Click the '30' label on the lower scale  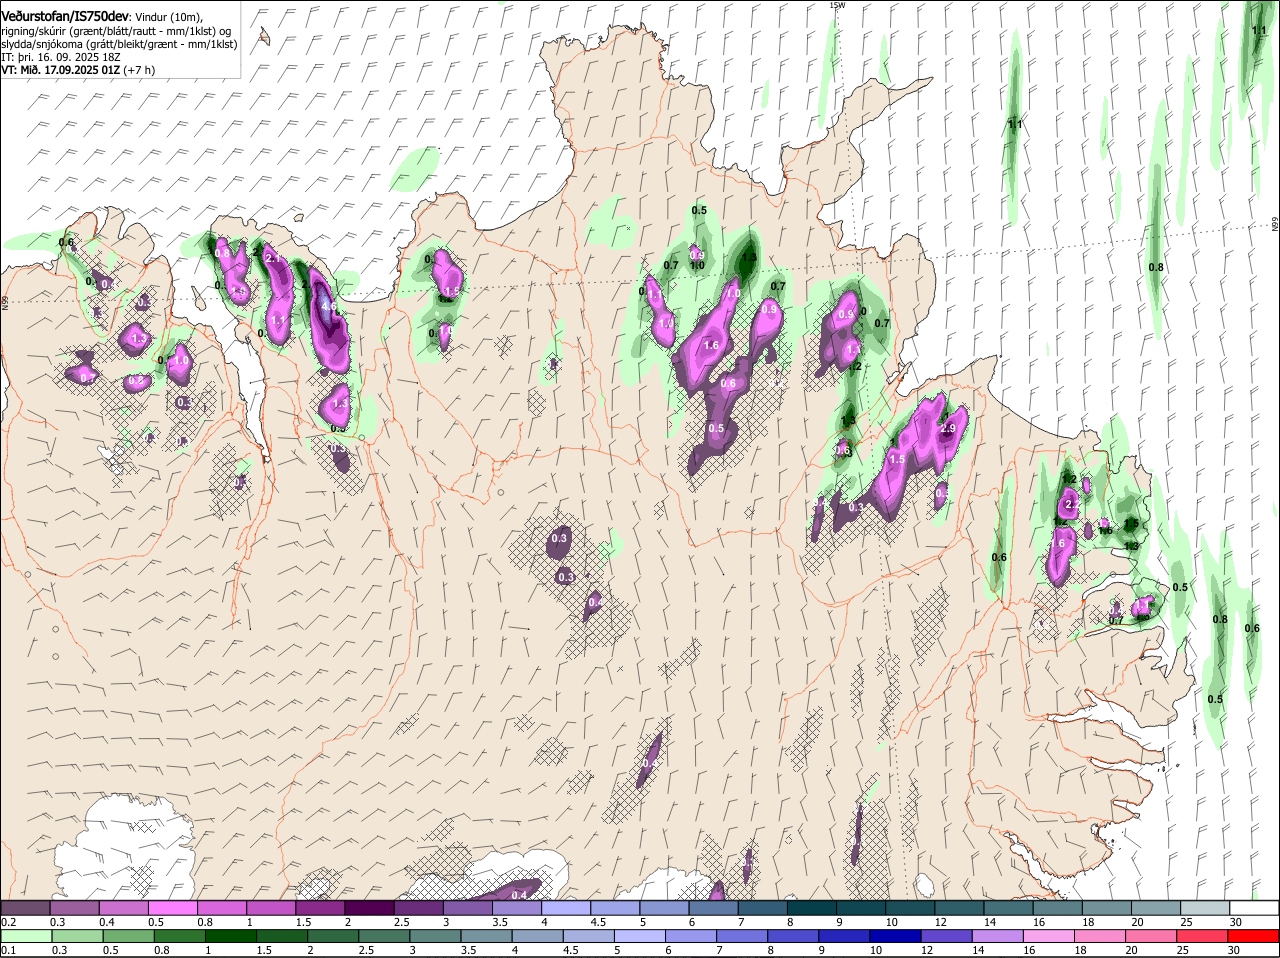click(x=1233, y=951)
